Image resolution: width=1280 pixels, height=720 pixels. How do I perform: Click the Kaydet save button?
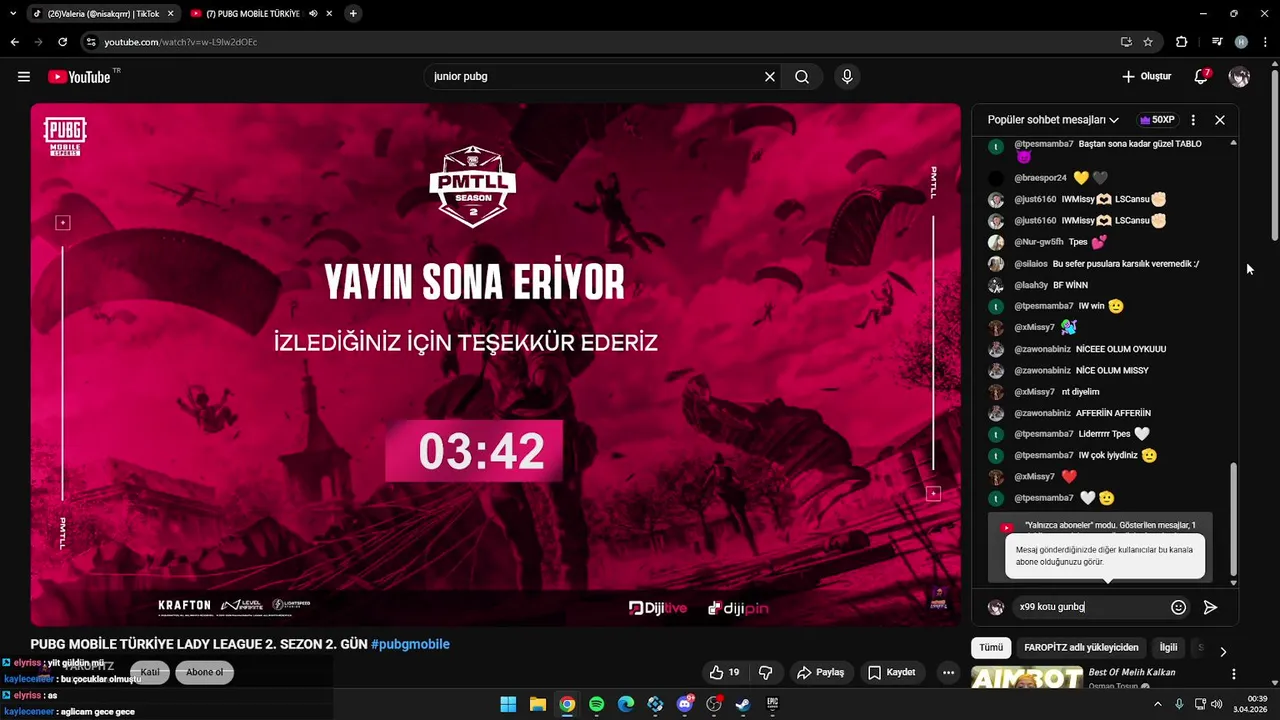click(x=892, y=672)
